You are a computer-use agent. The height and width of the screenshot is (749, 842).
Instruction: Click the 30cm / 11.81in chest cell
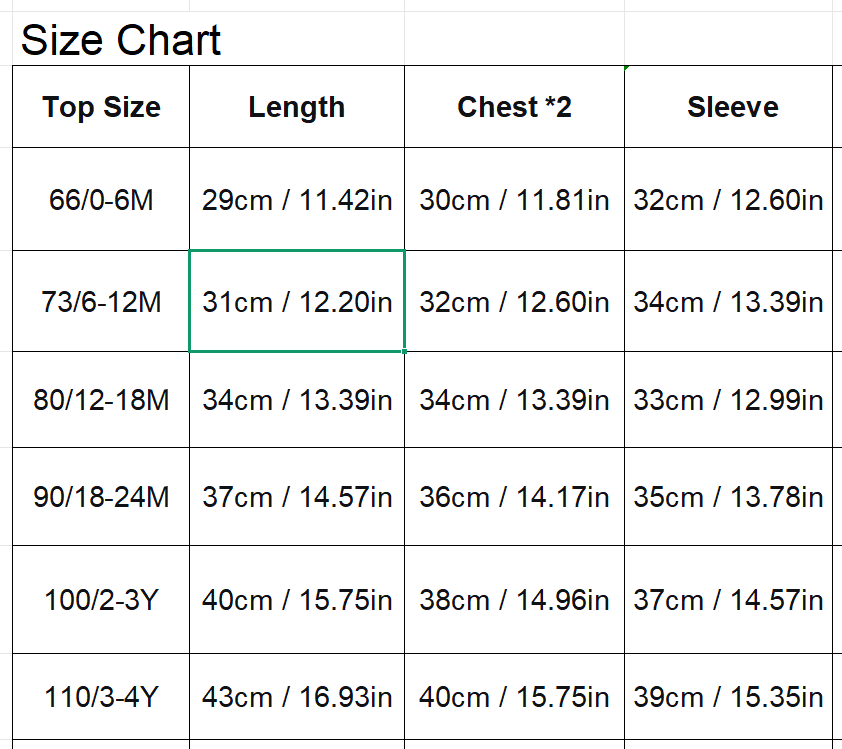tap(514, 200)
